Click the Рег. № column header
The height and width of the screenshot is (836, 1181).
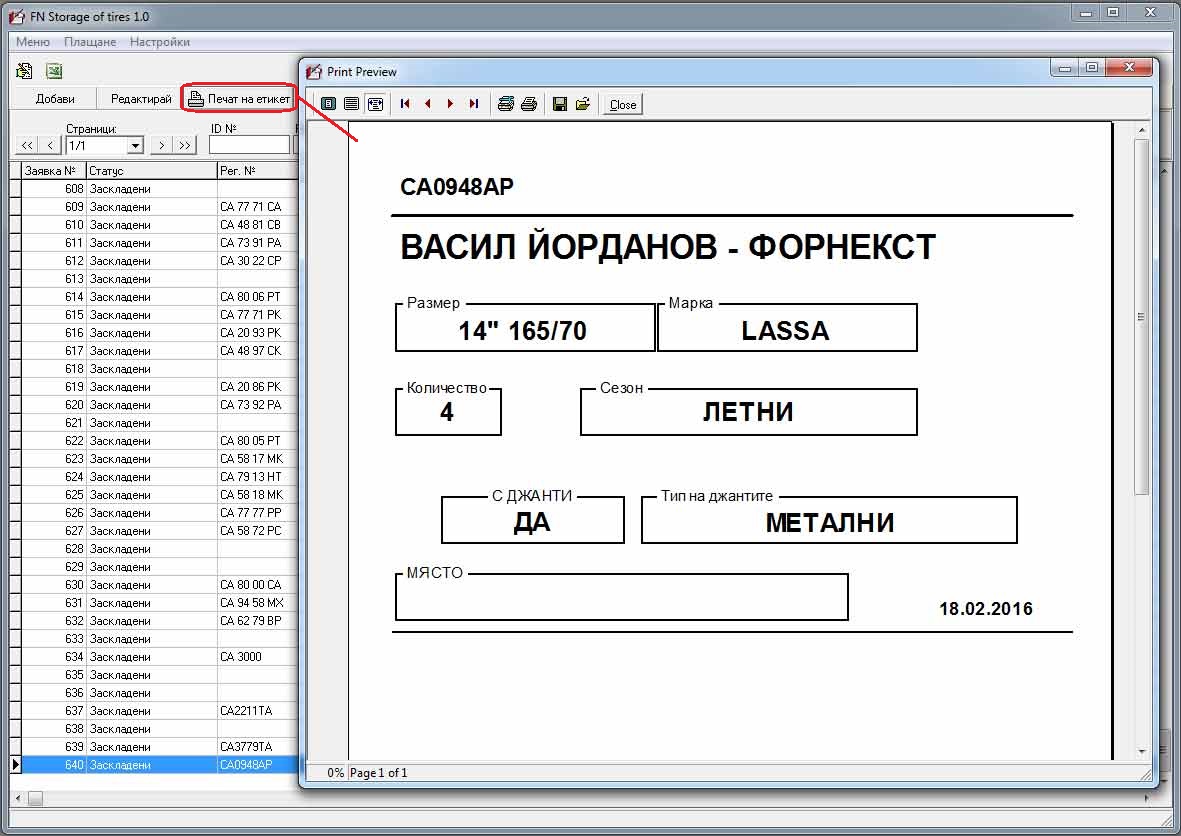point(258,171)
